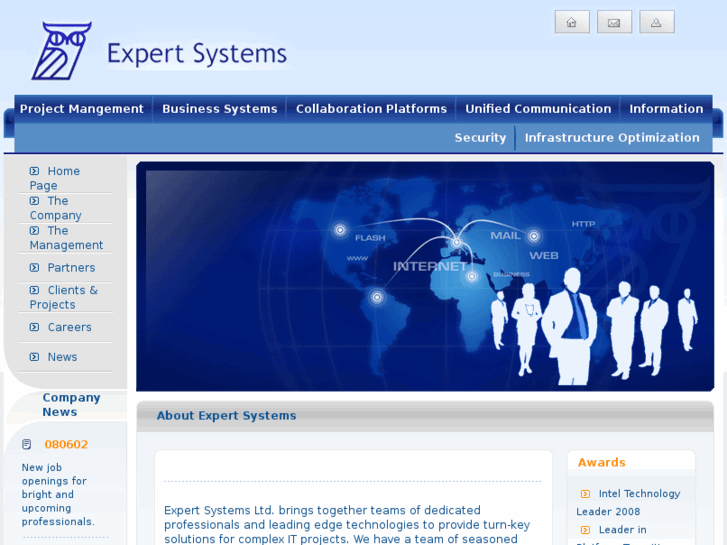Click arrow icon beside Partners
Image resolution: width=727 pixels, height=545 pixels.
tap(34, 268)
